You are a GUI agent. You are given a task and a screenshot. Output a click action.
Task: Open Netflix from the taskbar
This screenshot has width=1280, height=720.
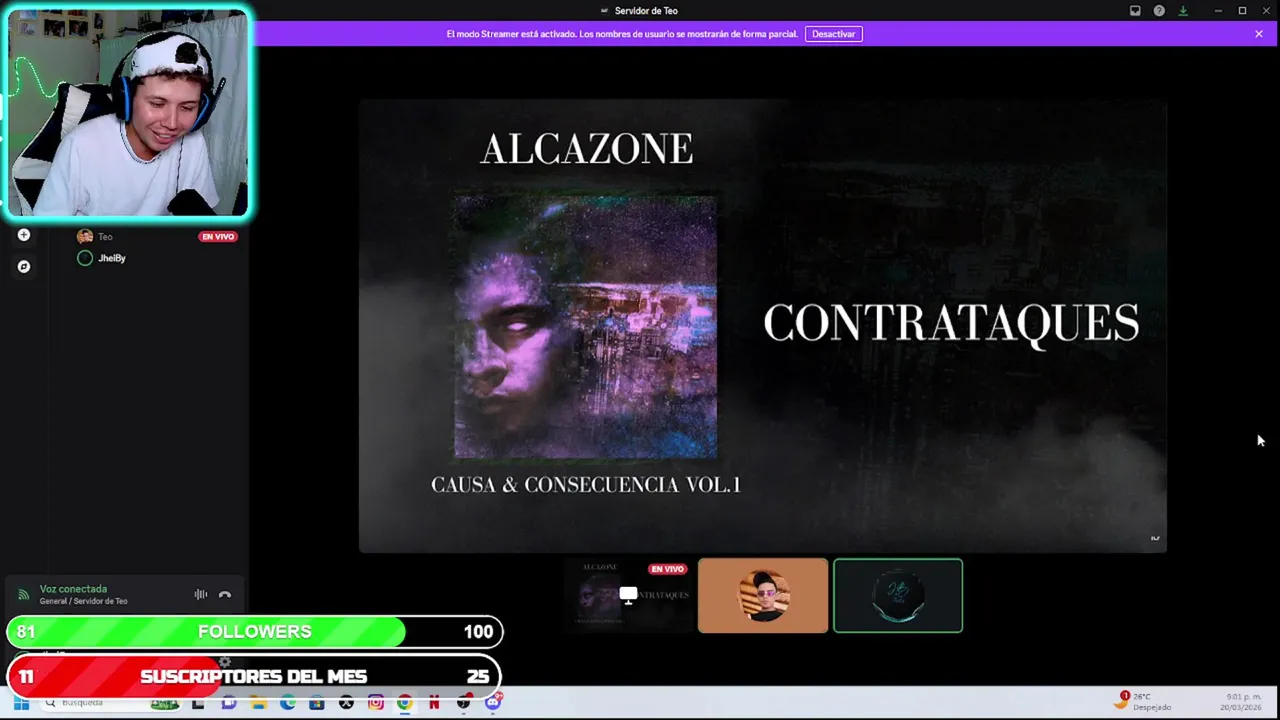pos(434,703)
